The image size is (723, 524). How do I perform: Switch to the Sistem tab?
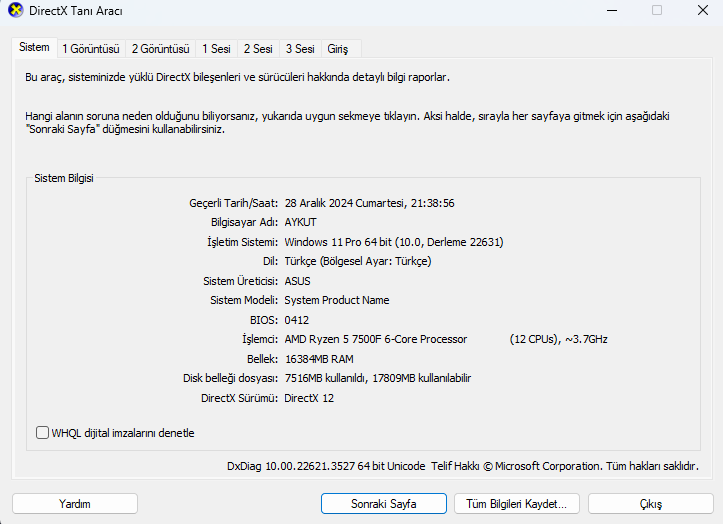click(34, 48)
